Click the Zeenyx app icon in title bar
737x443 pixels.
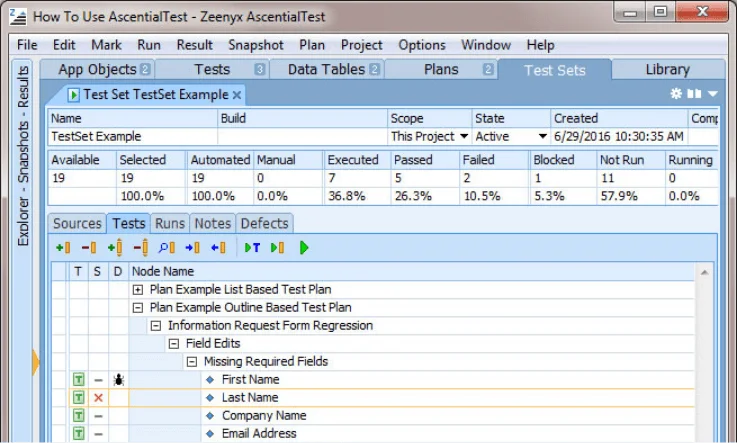coord(18,16)
